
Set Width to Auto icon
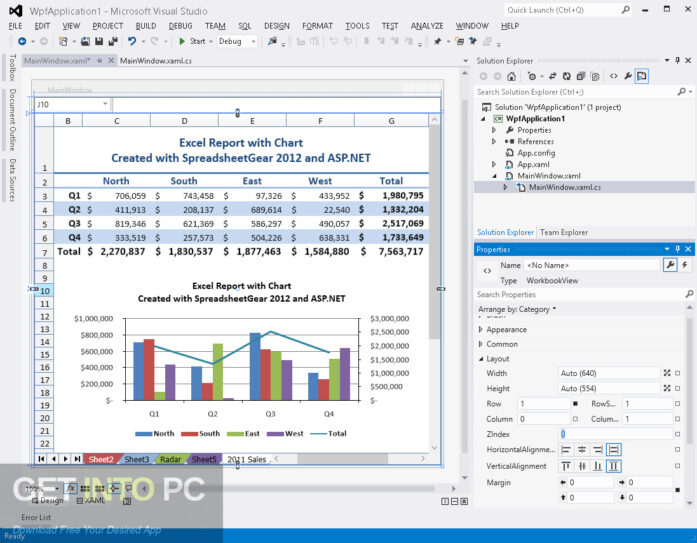[667, 373]
